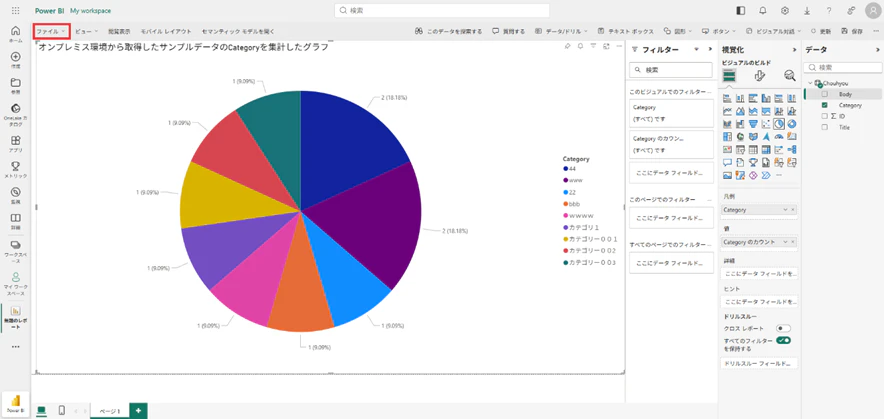884x419 pixels.
Task: Focus the データ pane search box
Action: pyautogui.click(x=843, y=67)
